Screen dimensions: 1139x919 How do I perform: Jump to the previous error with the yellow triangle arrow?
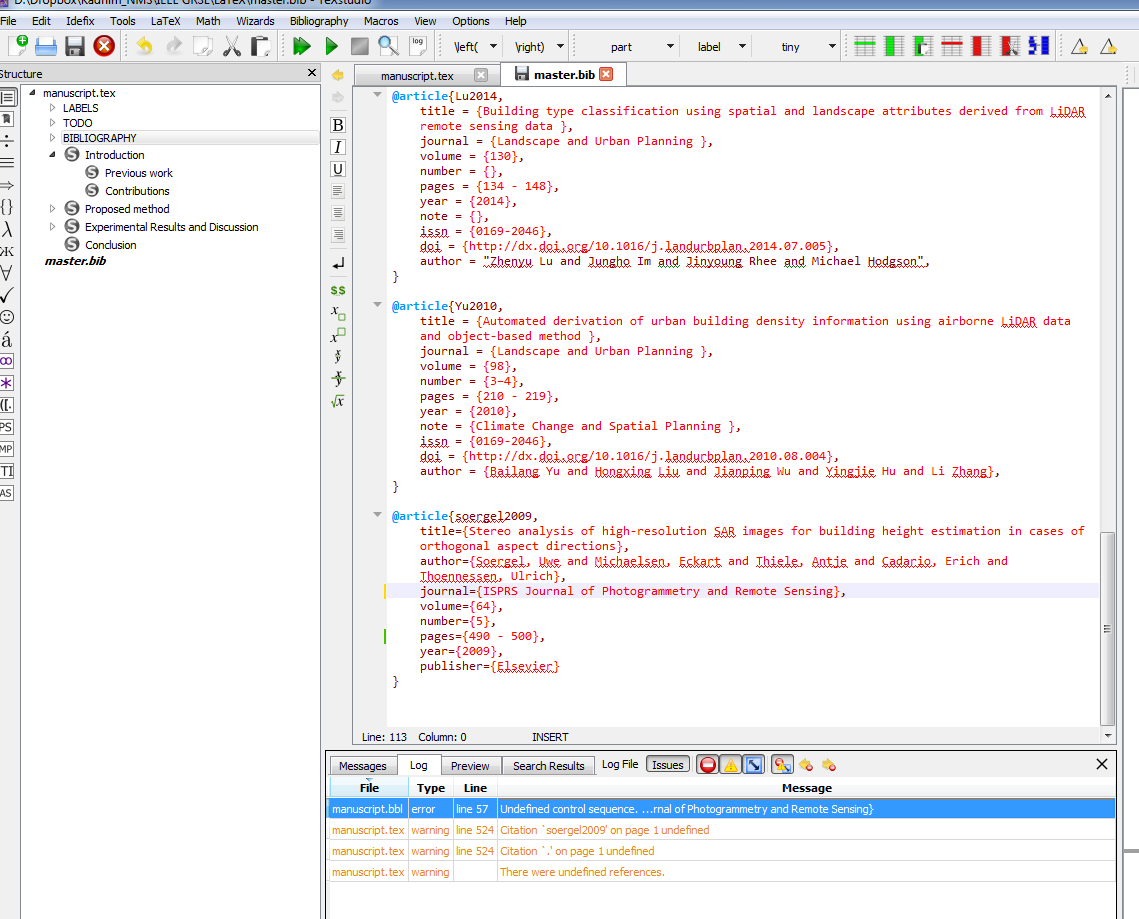[806, 764]
